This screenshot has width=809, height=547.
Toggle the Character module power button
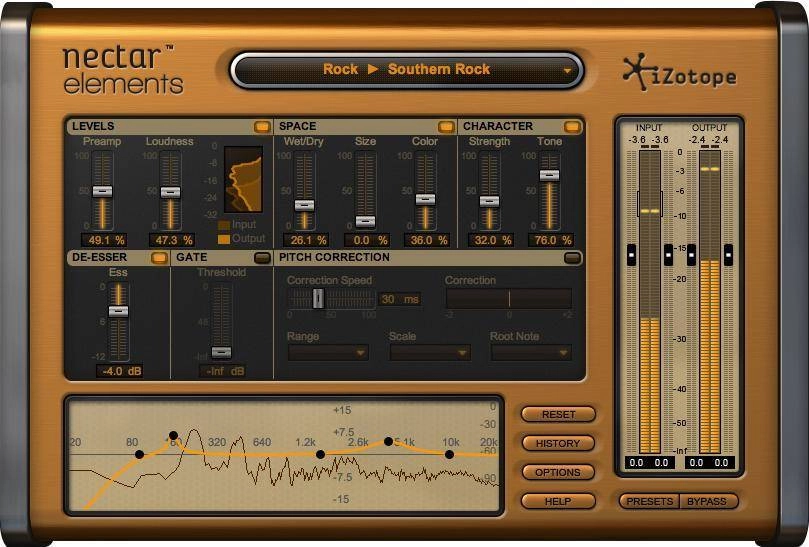(x=572, y=126)
